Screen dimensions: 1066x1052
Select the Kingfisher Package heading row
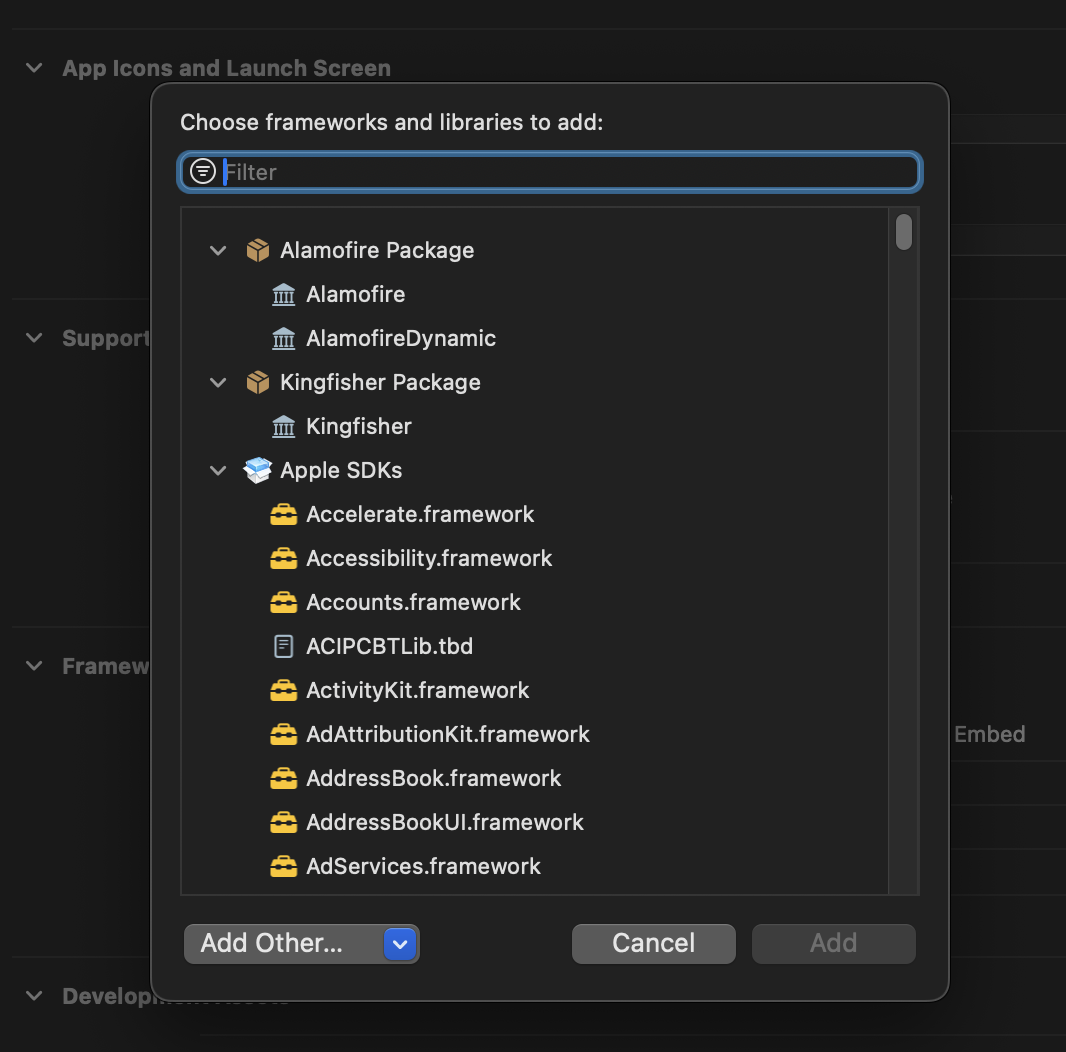coord(534,382)
